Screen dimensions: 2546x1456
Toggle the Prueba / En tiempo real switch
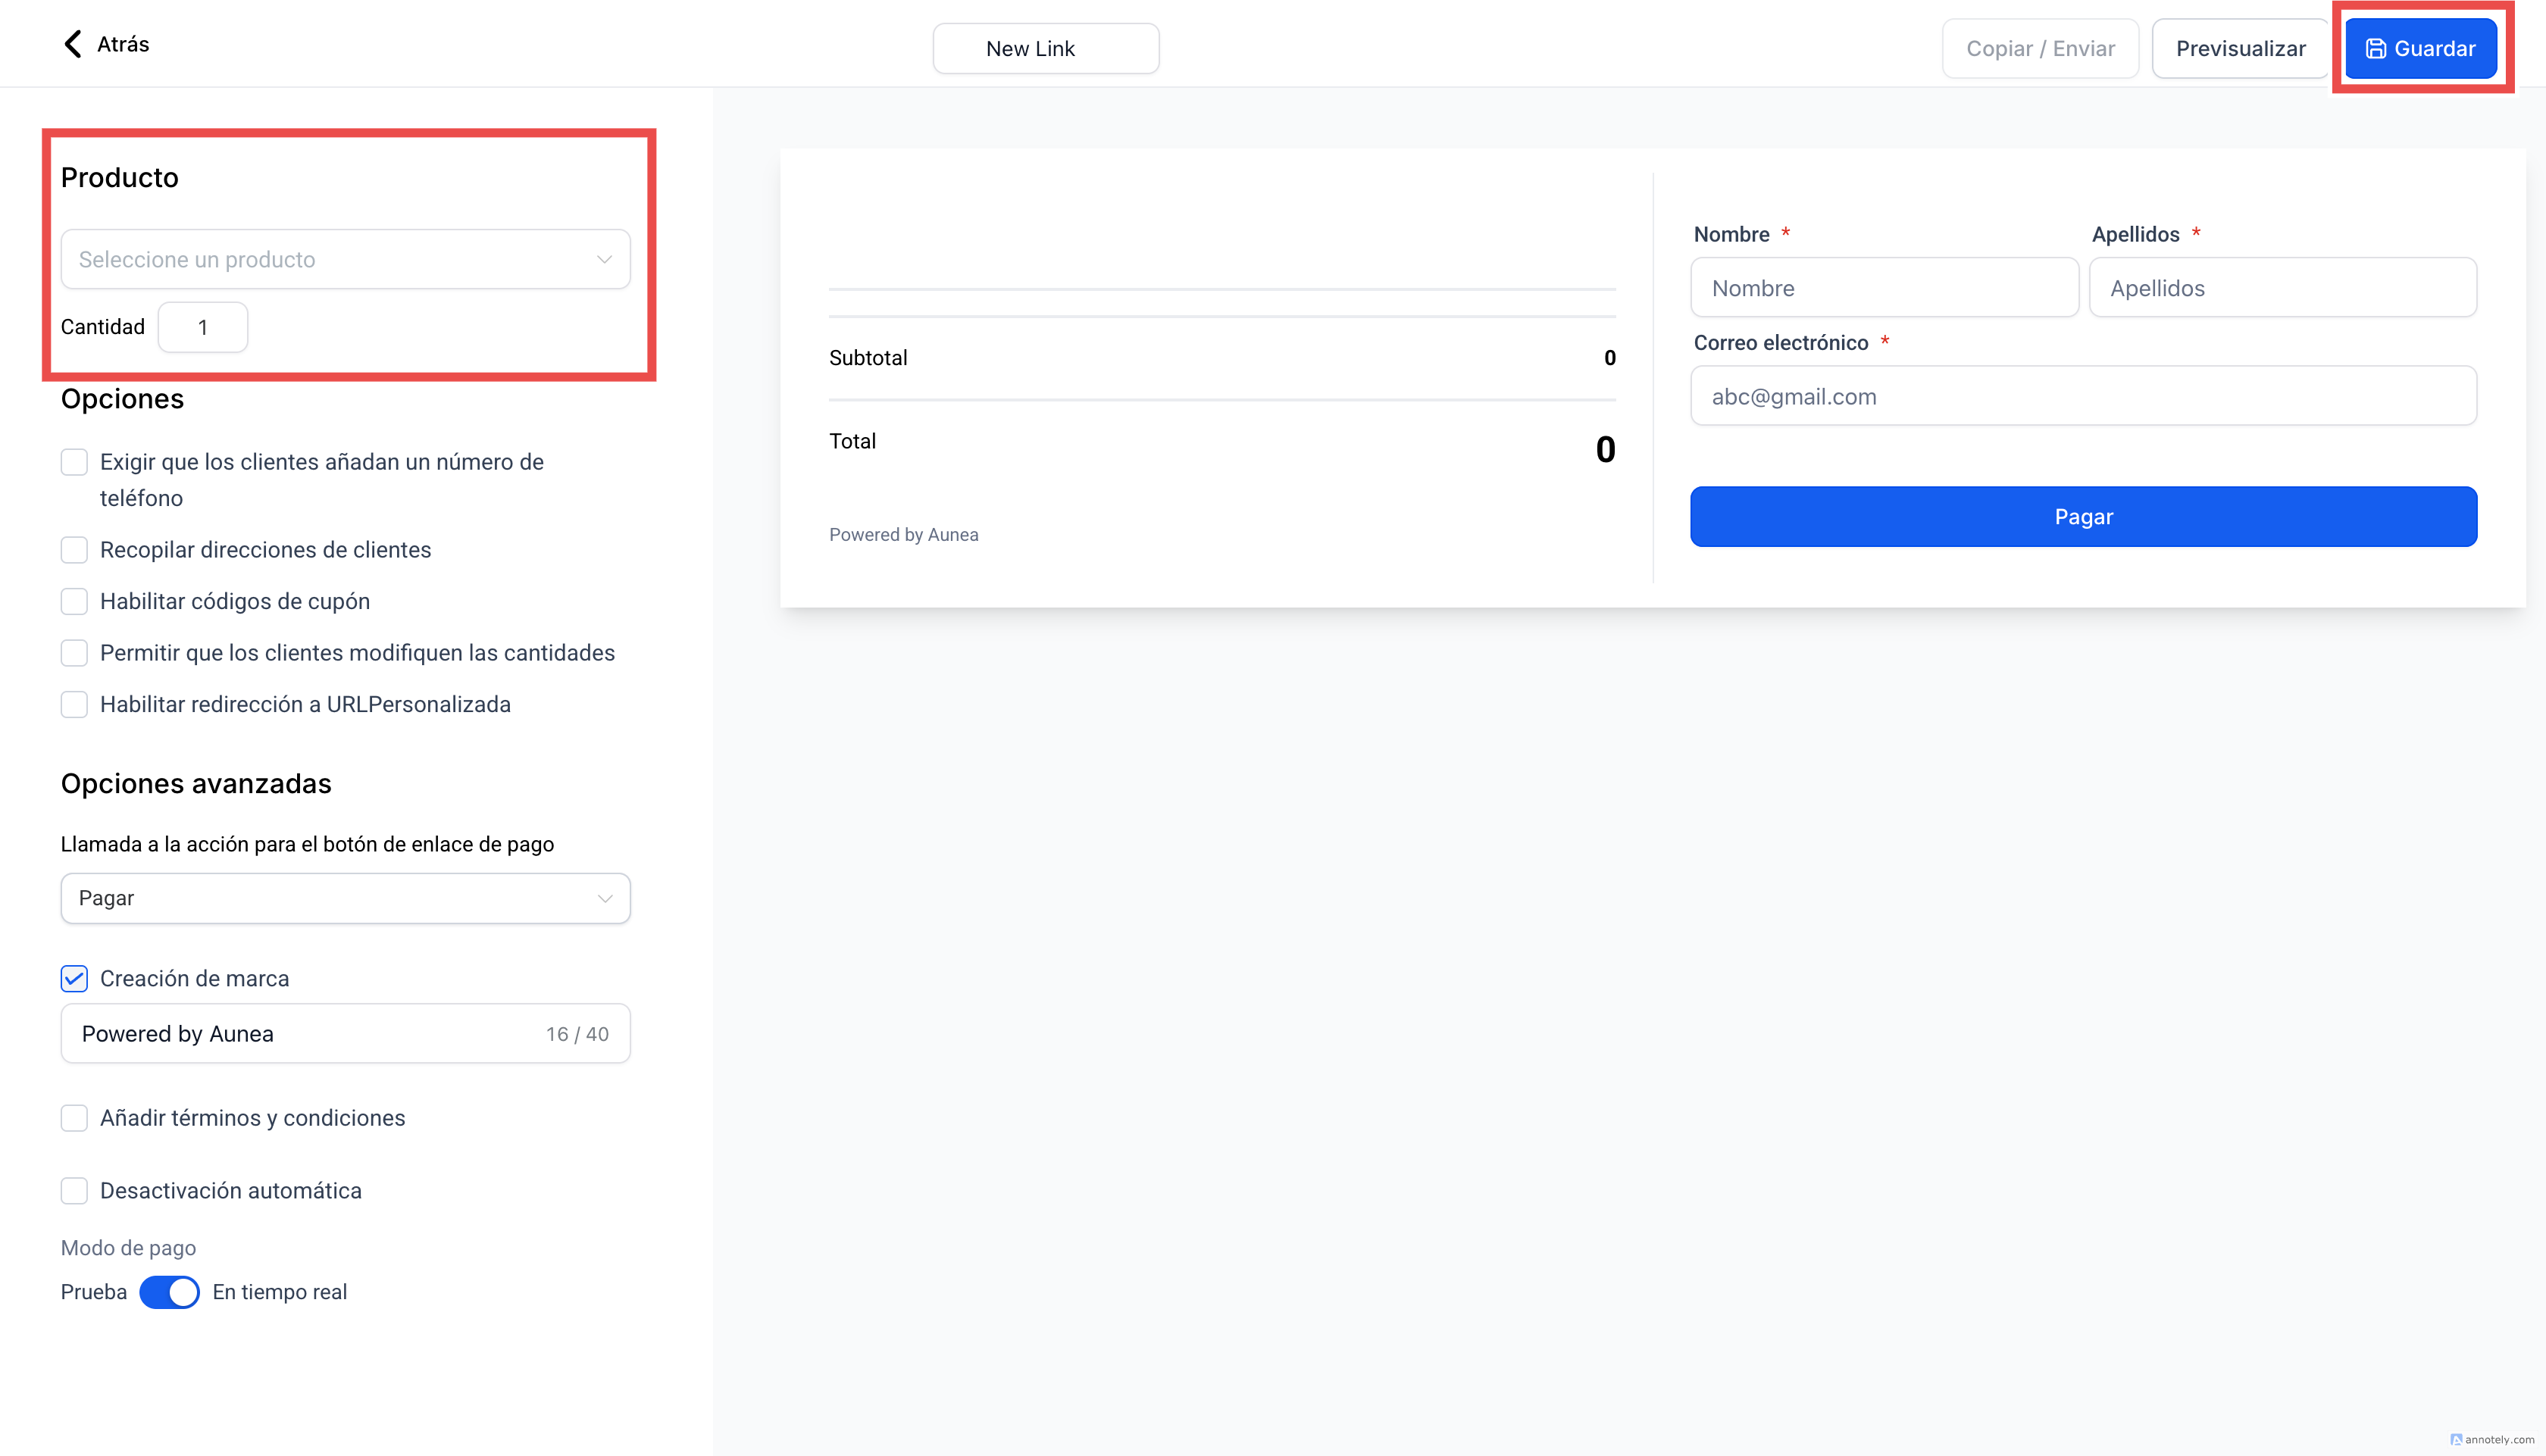(x=169, y=1292)
